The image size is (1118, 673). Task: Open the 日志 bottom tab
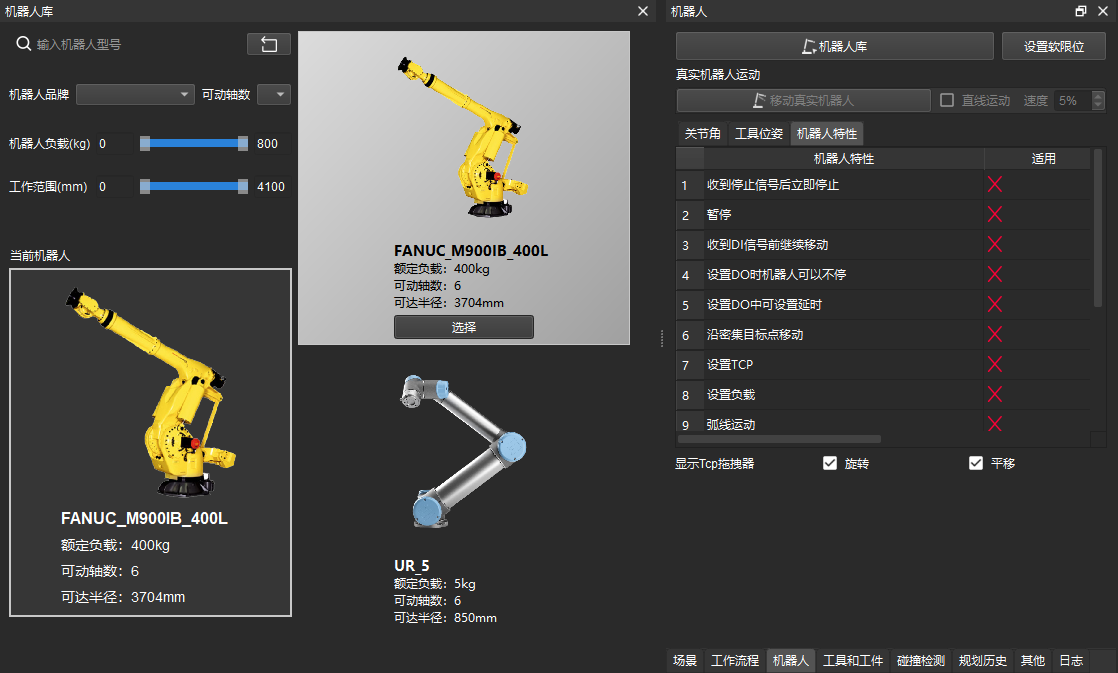pyautogui.click(x=1071, y=661)
